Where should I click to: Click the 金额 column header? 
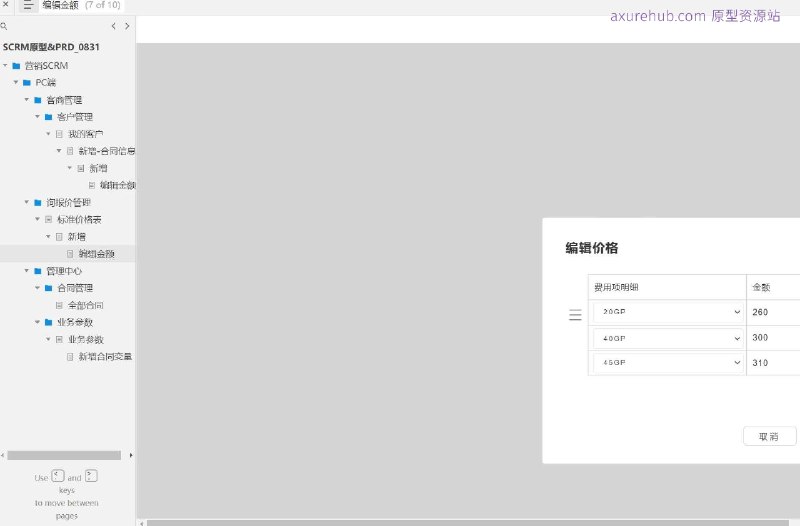point(761,287)
